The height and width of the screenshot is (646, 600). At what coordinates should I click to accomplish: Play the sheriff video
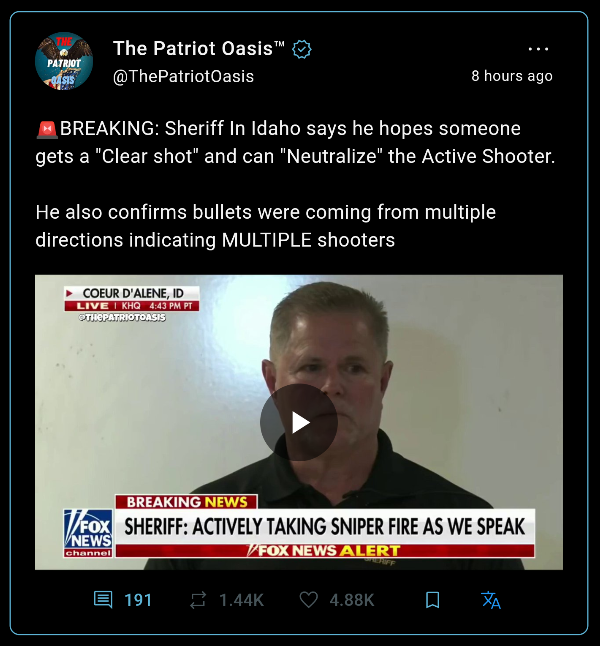(299, 422)
